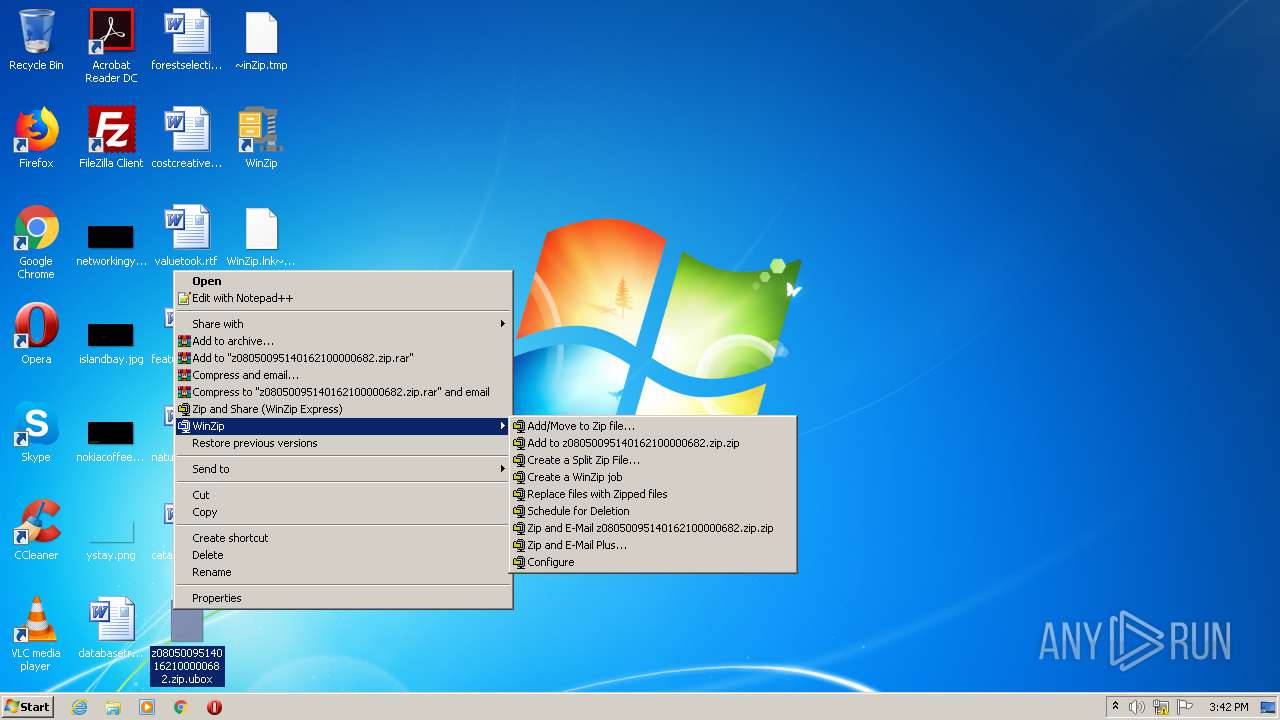
Task: Select the ~inZip.tmp file icon
Action: click(x=261, y=41)
